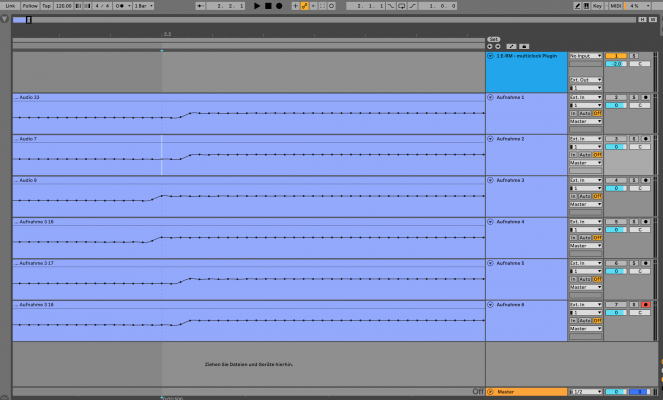
Task: Fold the Aufnahme 3 track
Action: (x=490, y=180)
